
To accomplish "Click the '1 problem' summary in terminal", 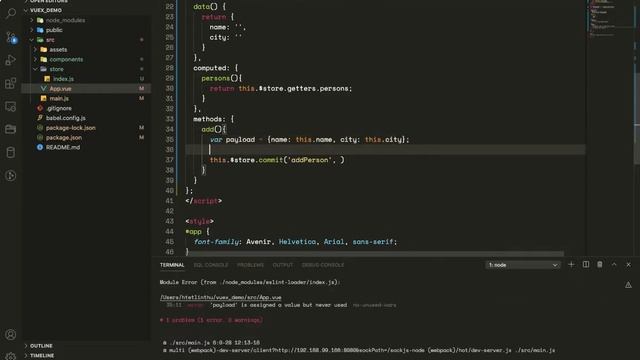I will pos(211,320).
